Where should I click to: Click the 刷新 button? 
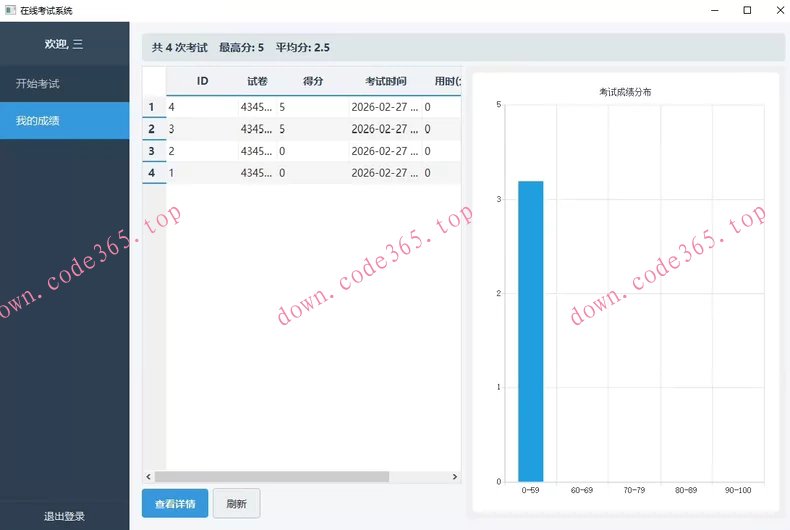(236, 503)
